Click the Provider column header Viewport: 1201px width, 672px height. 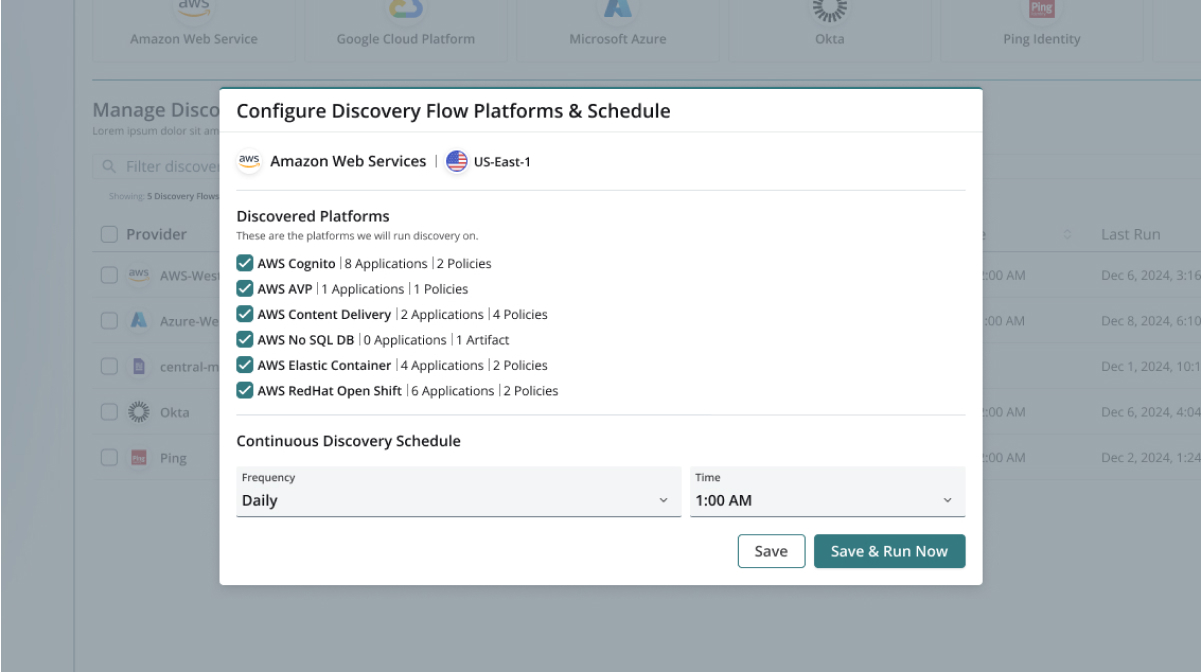pyautogui.click(x=156, y=234)
